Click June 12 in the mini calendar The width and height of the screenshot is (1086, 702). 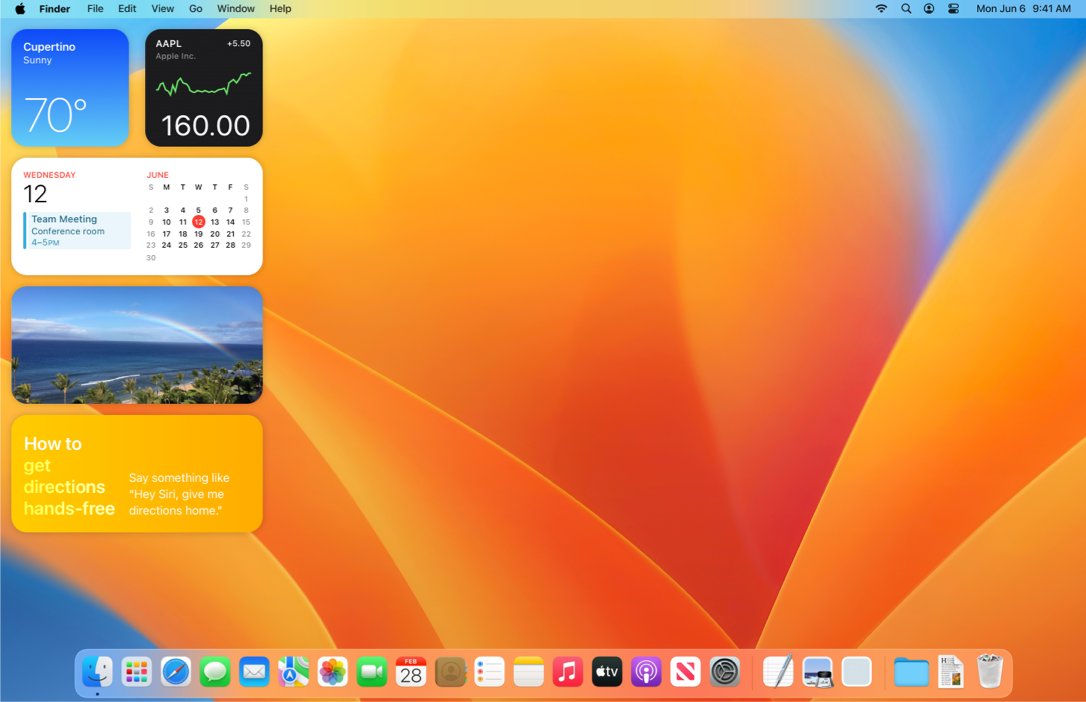(x=198, y=222)
